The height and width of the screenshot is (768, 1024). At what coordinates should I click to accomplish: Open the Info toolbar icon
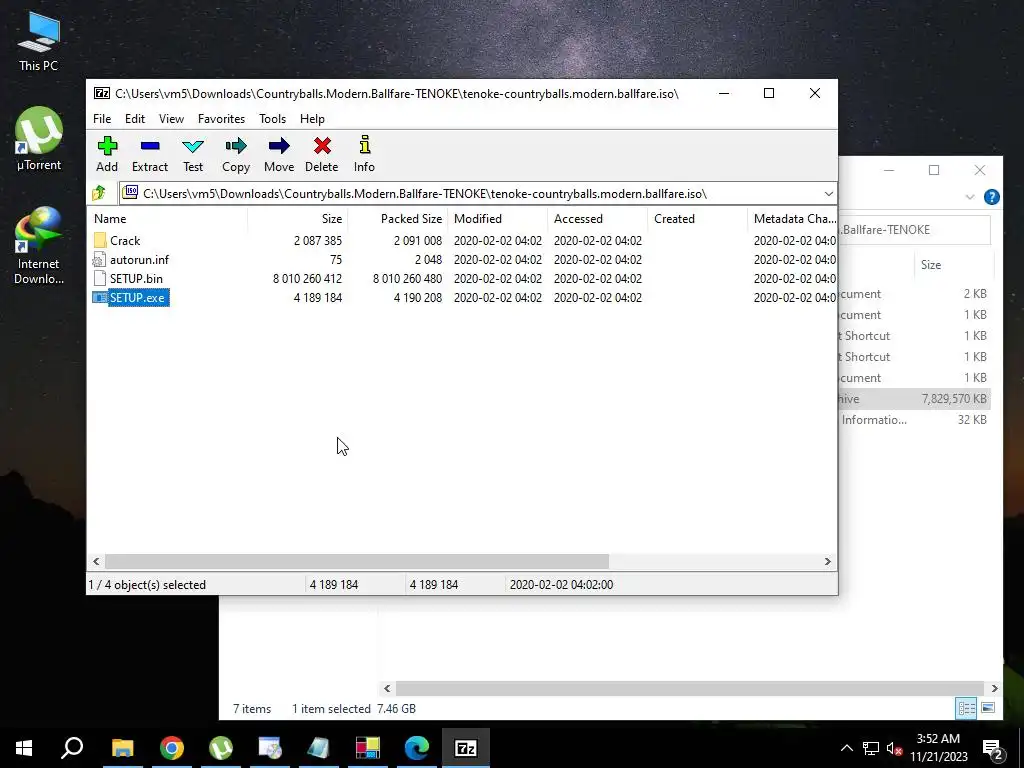[364, 154]
